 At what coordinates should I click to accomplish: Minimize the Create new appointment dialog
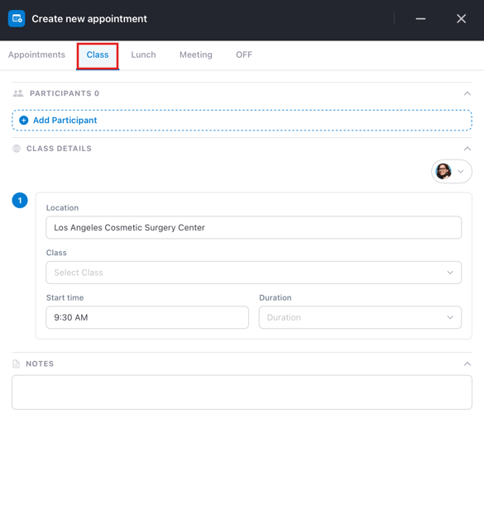pos(421,19)
